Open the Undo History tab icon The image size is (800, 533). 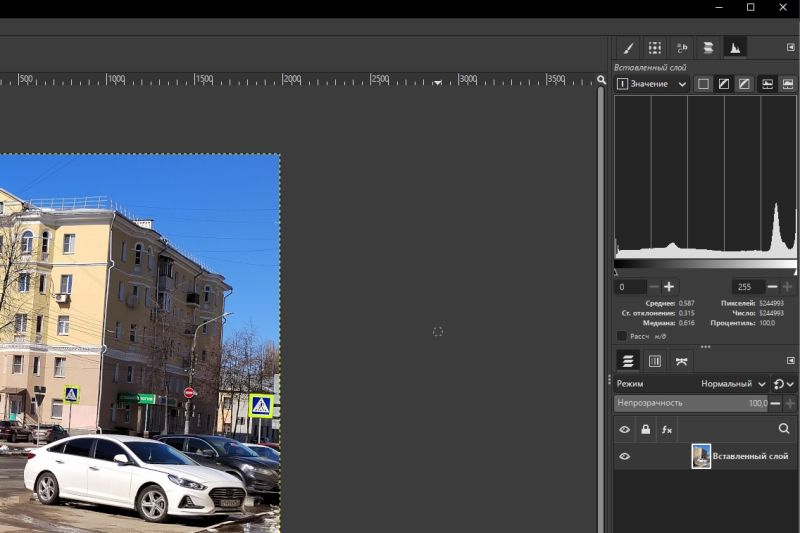681,48
